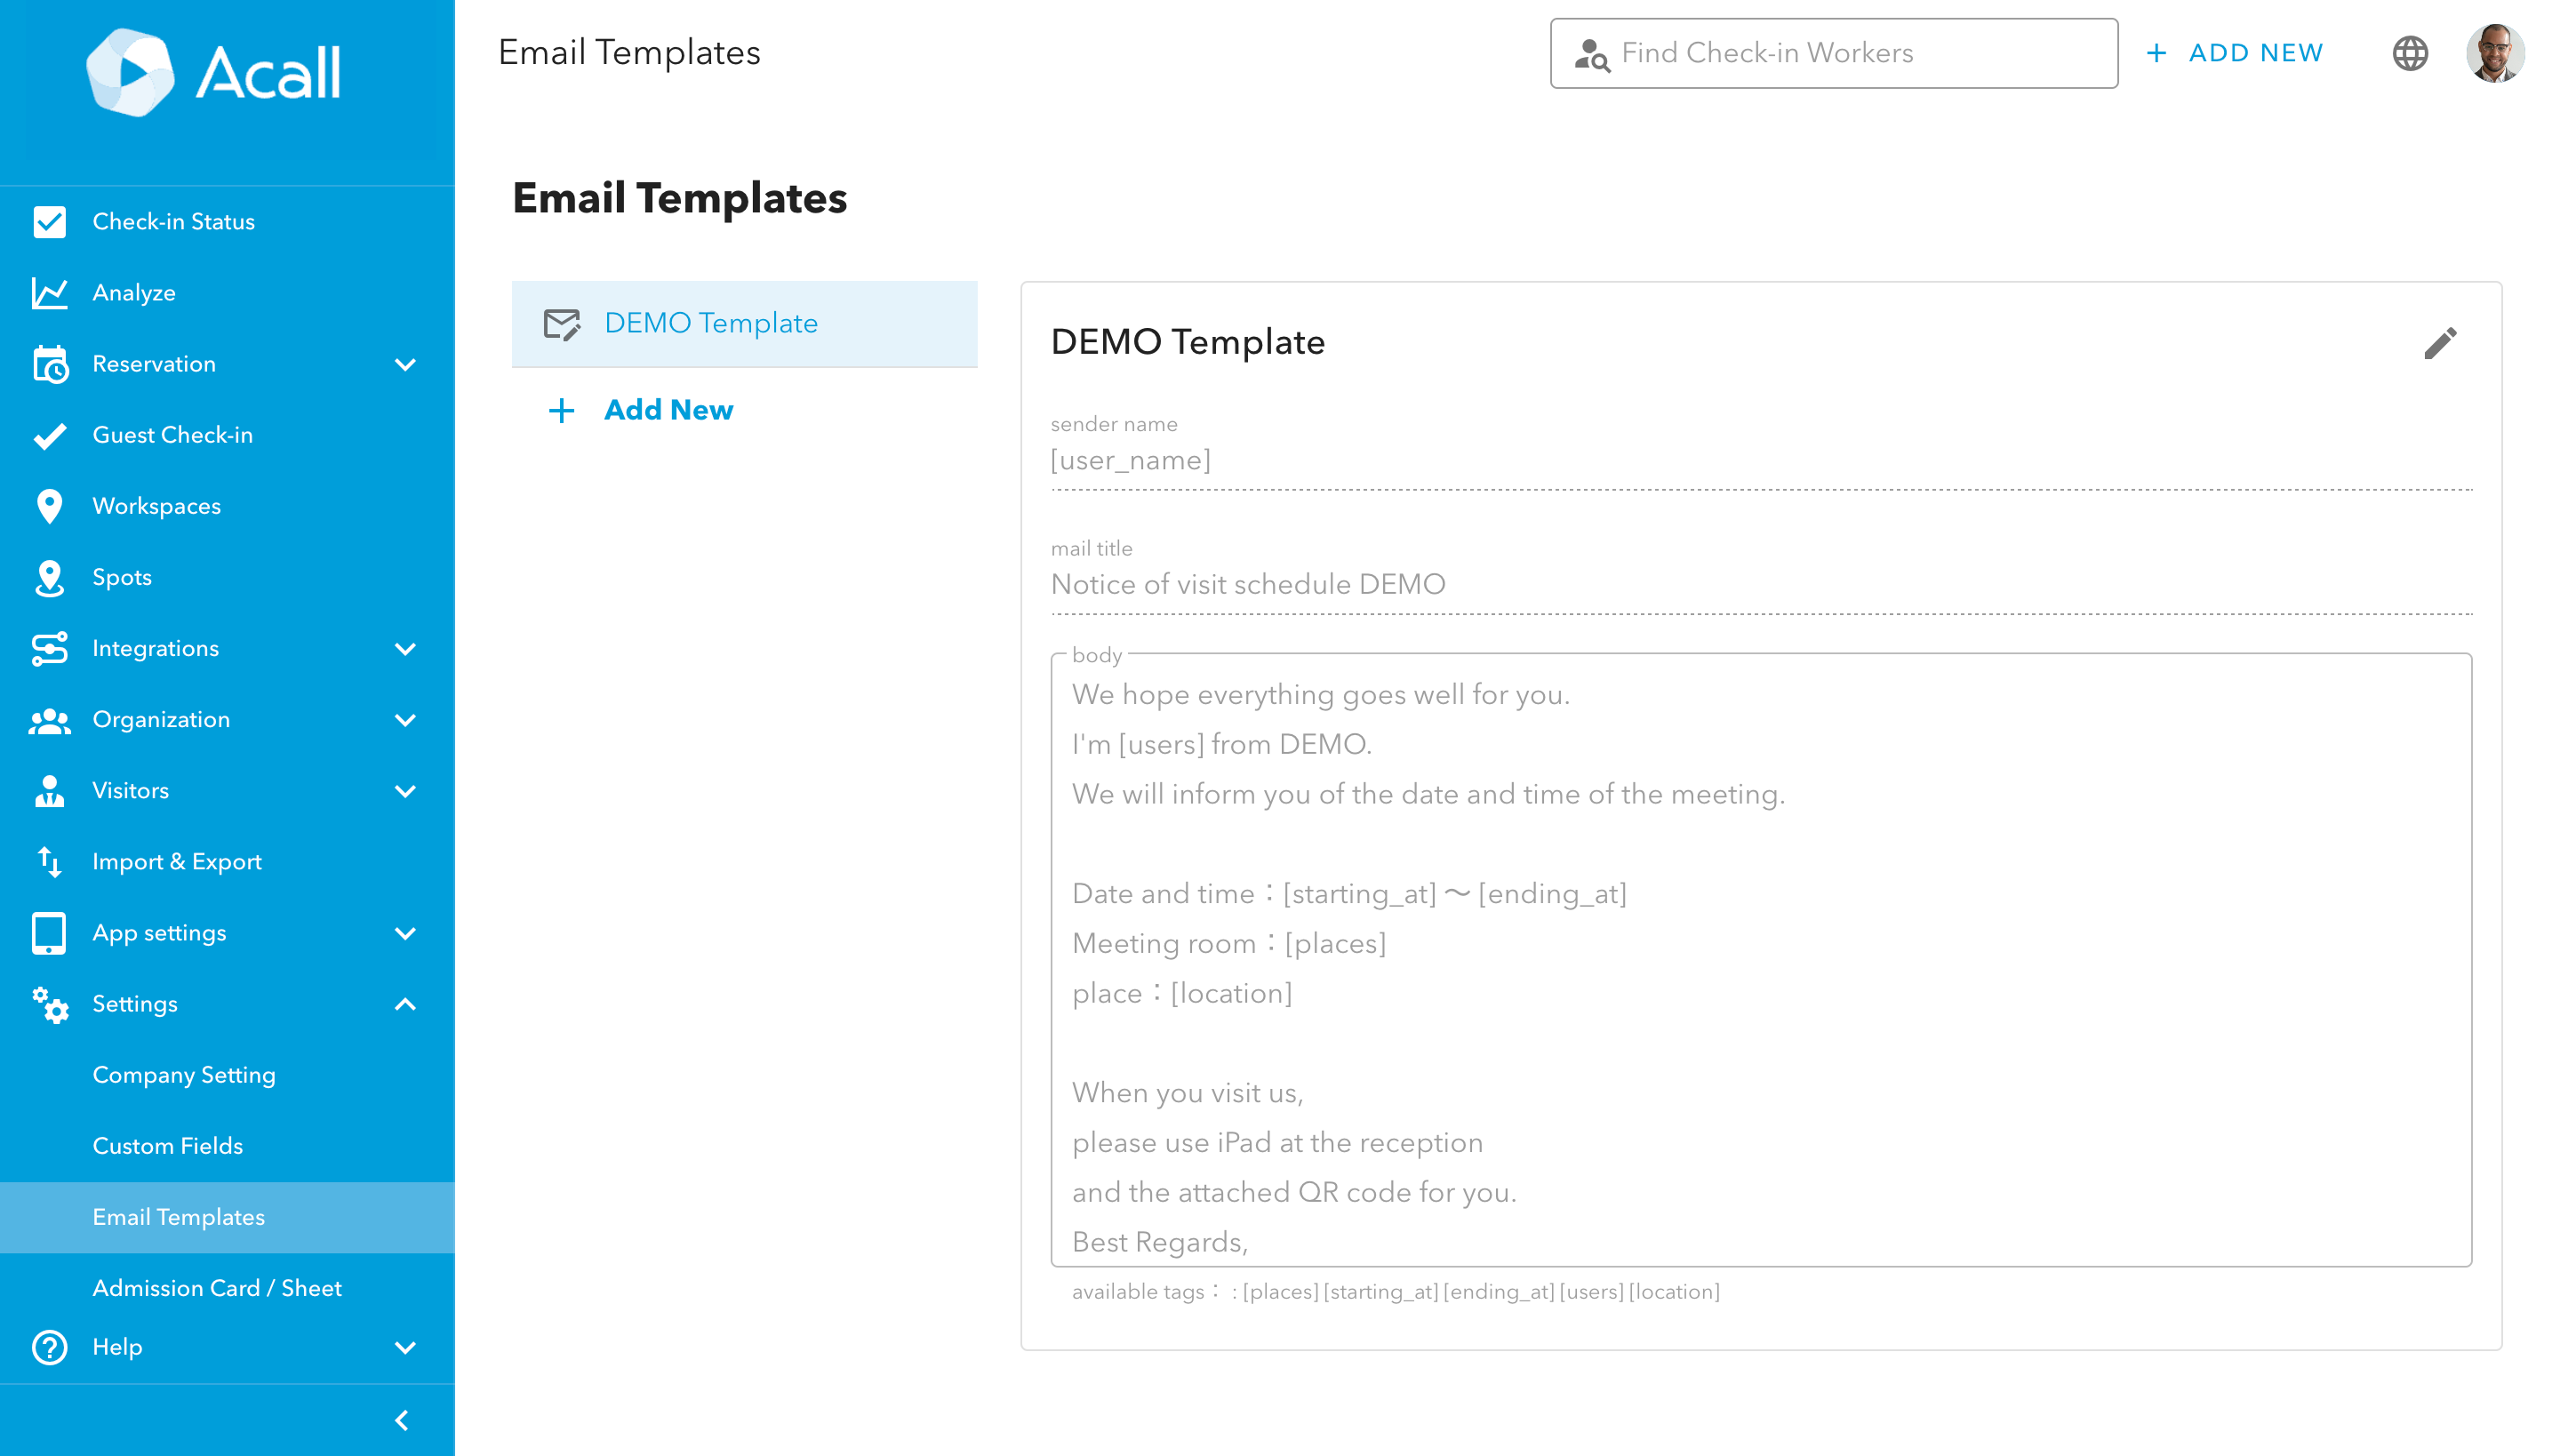
Task: Open Company Setting in the sidebar
Action: coord(184,1075)
